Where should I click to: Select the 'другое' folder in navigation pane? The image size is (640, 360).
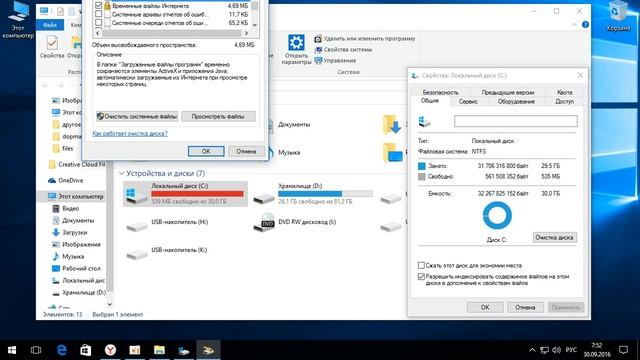tap(67, 124)
